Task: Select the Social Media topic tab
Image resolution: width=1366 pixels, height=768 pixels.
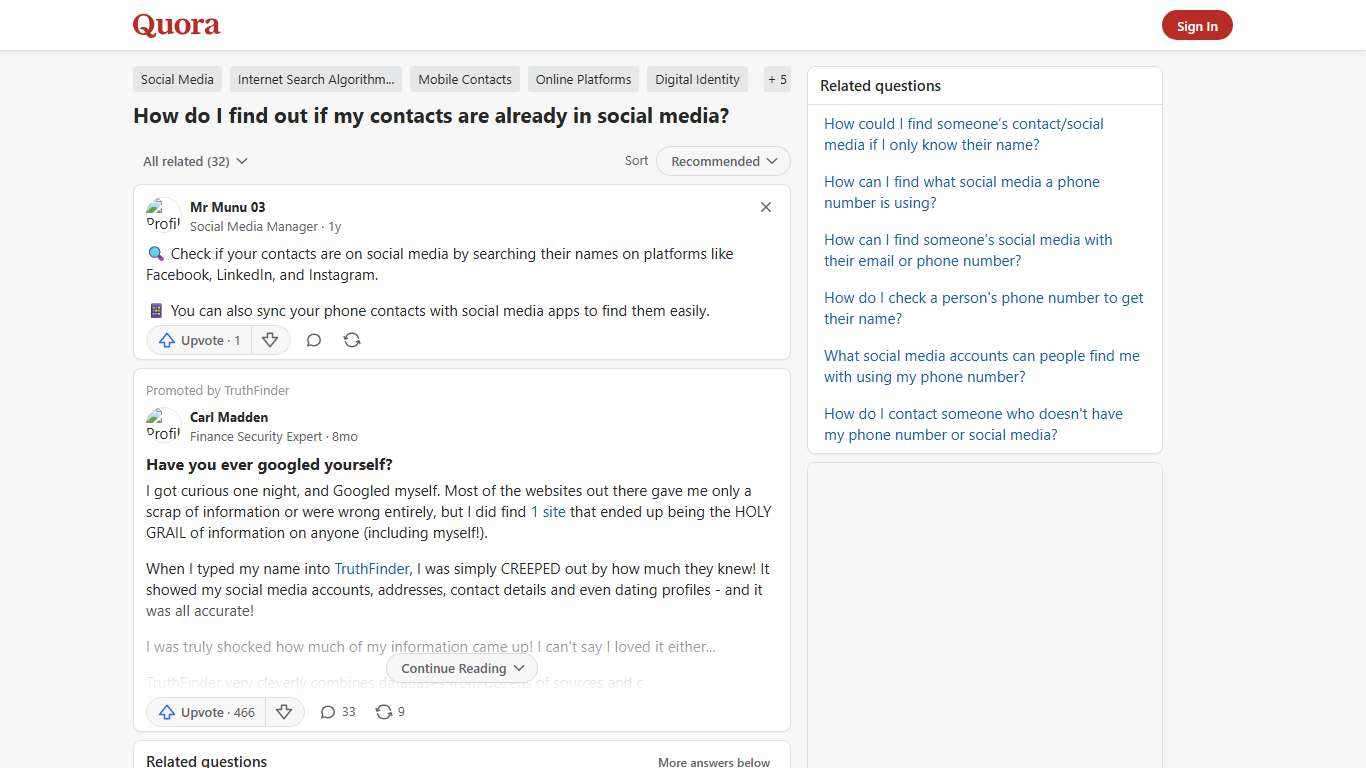Action: (x=177, y=79)
